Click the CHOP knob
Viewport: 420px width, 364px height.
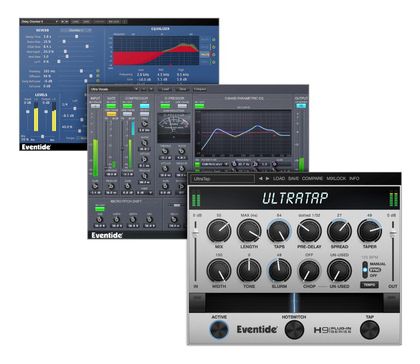(309, 270)
